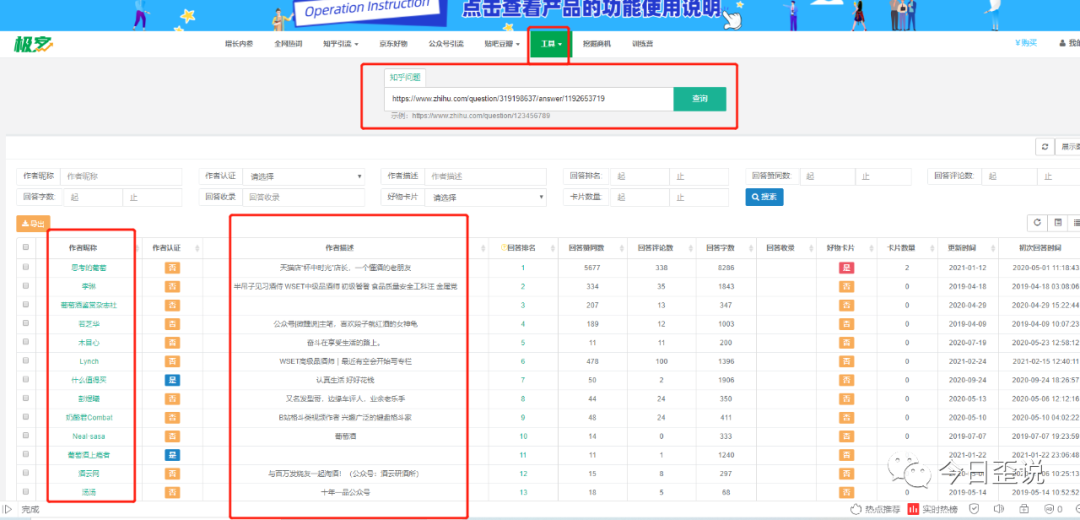
Task: Click sort arrows on 回答字数 column
Action: click(750, 248)
